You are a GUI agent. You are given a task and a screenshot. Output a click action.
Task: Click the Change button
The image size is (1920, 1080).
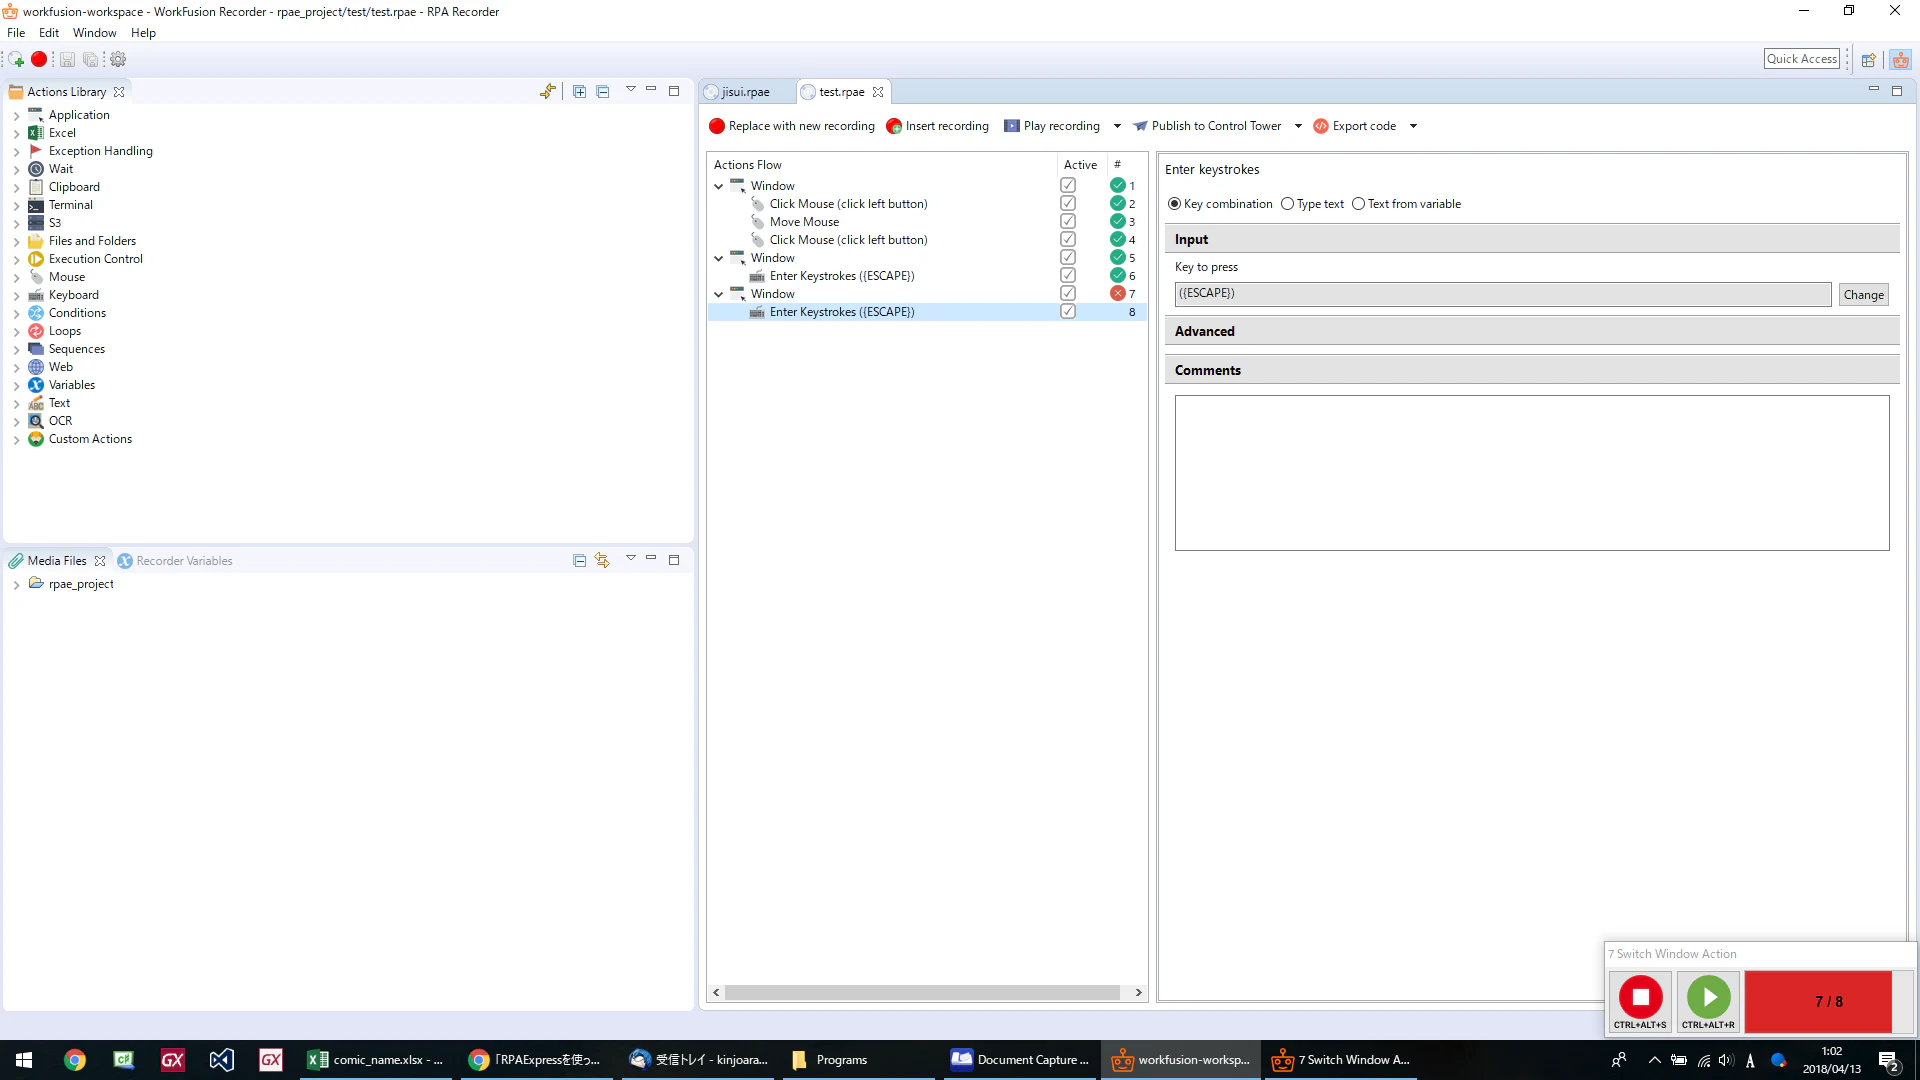1863,294
